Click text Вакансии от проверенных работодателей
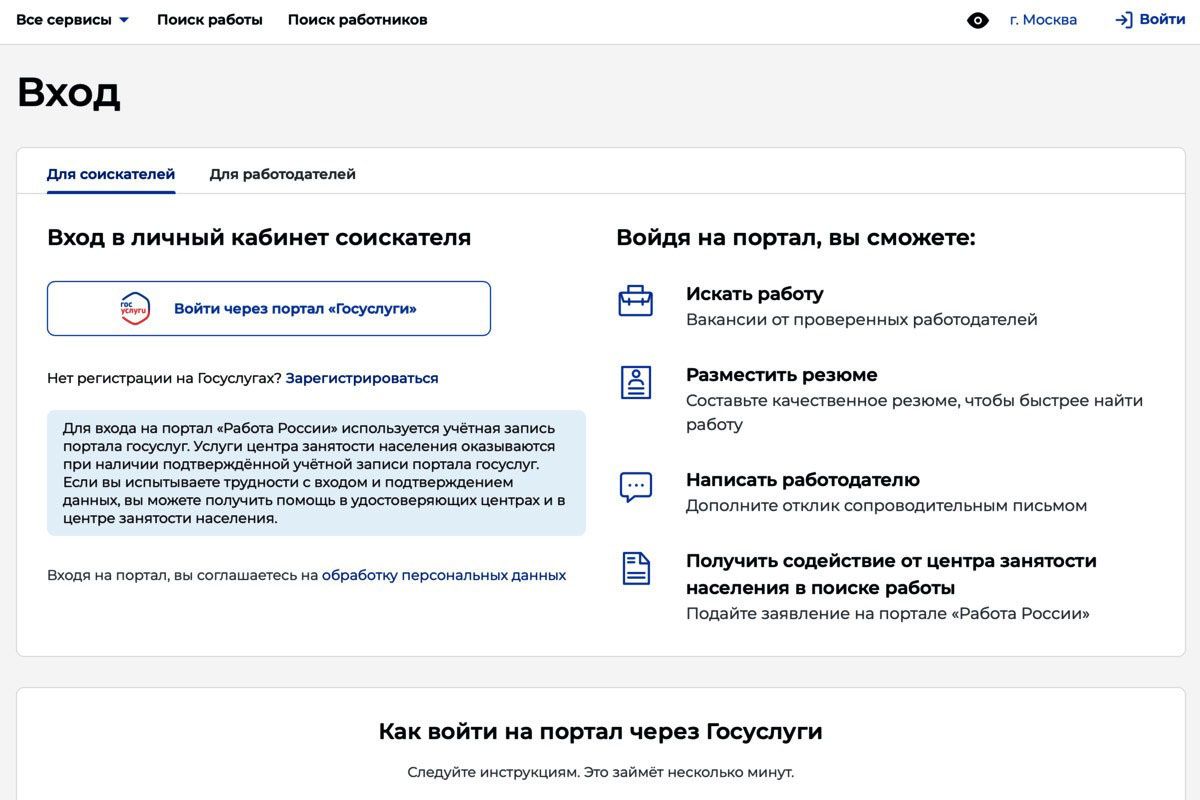 (x=862, y=320)
